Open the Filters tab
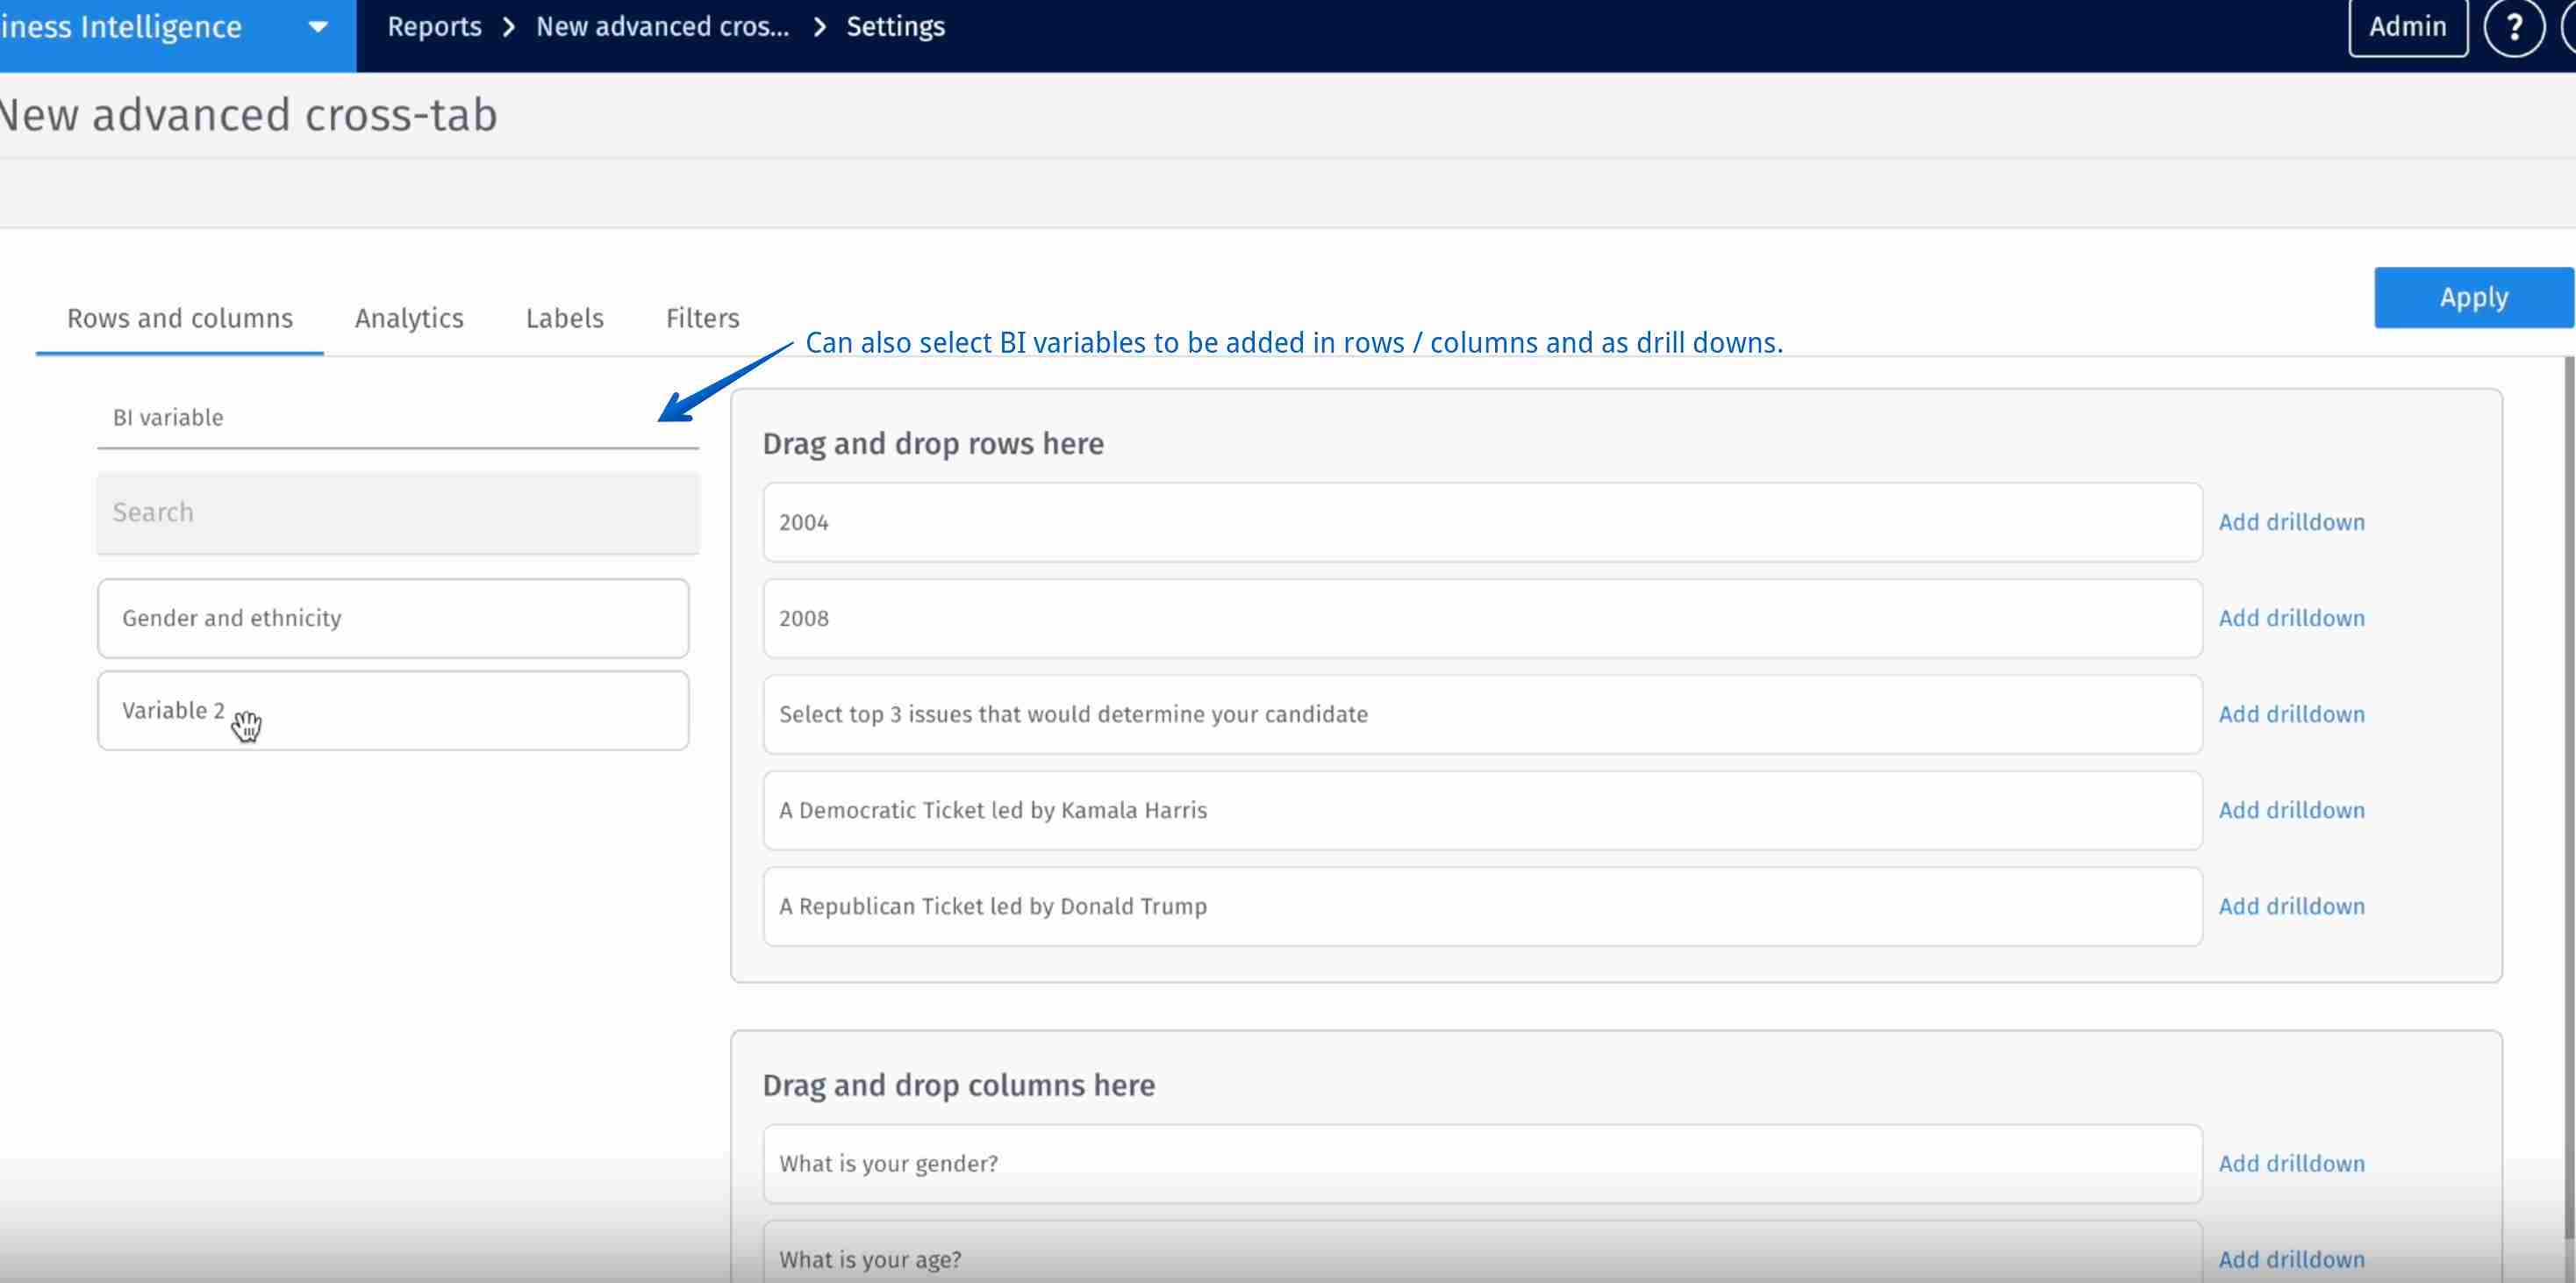The width and height of the screenshot is (2576, 1283). (x=702, y=318)
